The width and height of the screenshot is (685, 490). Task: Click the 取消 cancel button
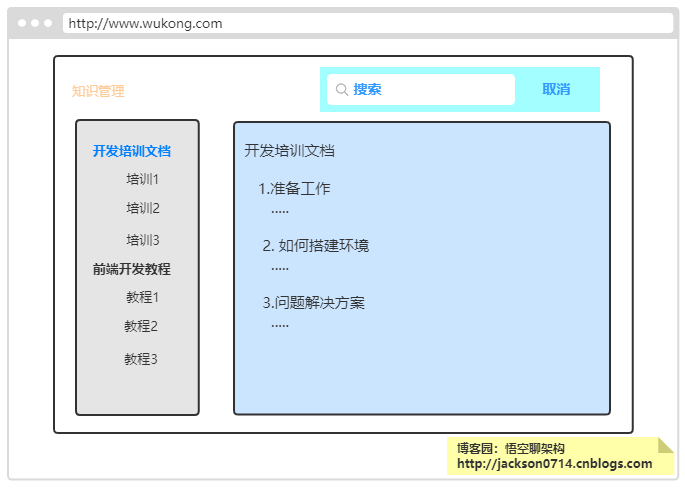tap(556, 89)
